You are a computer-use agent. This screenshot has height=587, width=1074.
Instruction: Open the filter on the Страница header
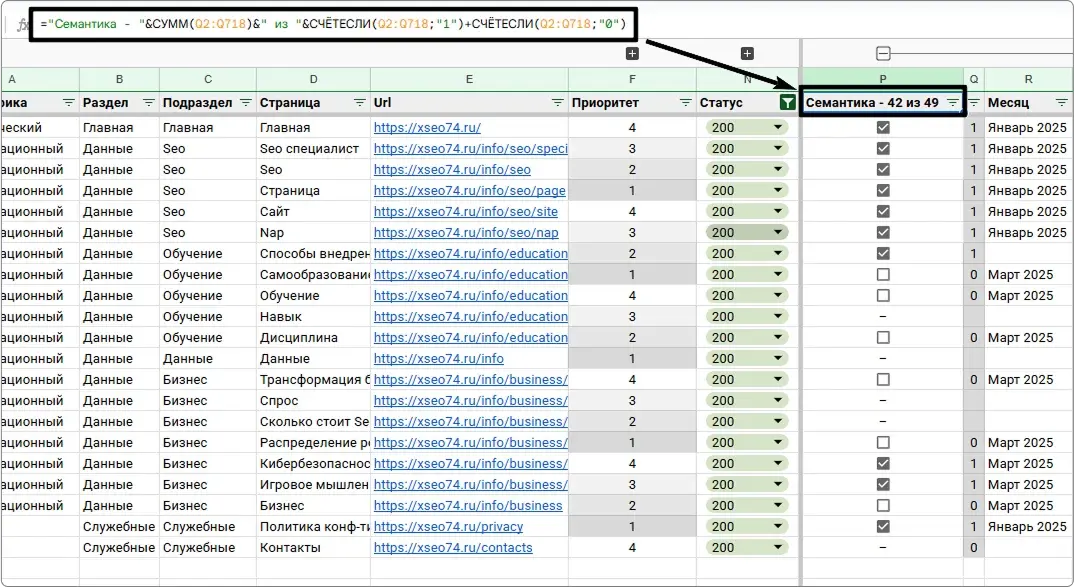[359, 103]
